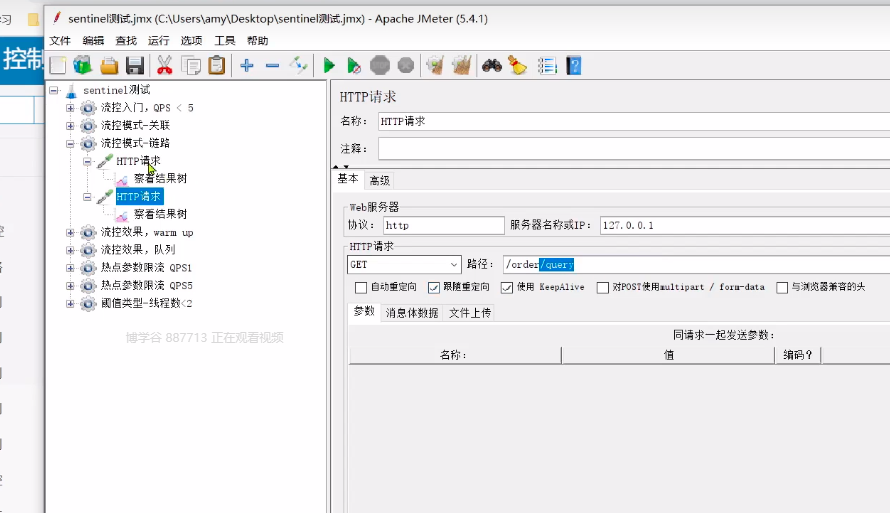This screenshot has width=890, height=513.
Task: Click the 协议 field containing http
Action: coord(443,225)
